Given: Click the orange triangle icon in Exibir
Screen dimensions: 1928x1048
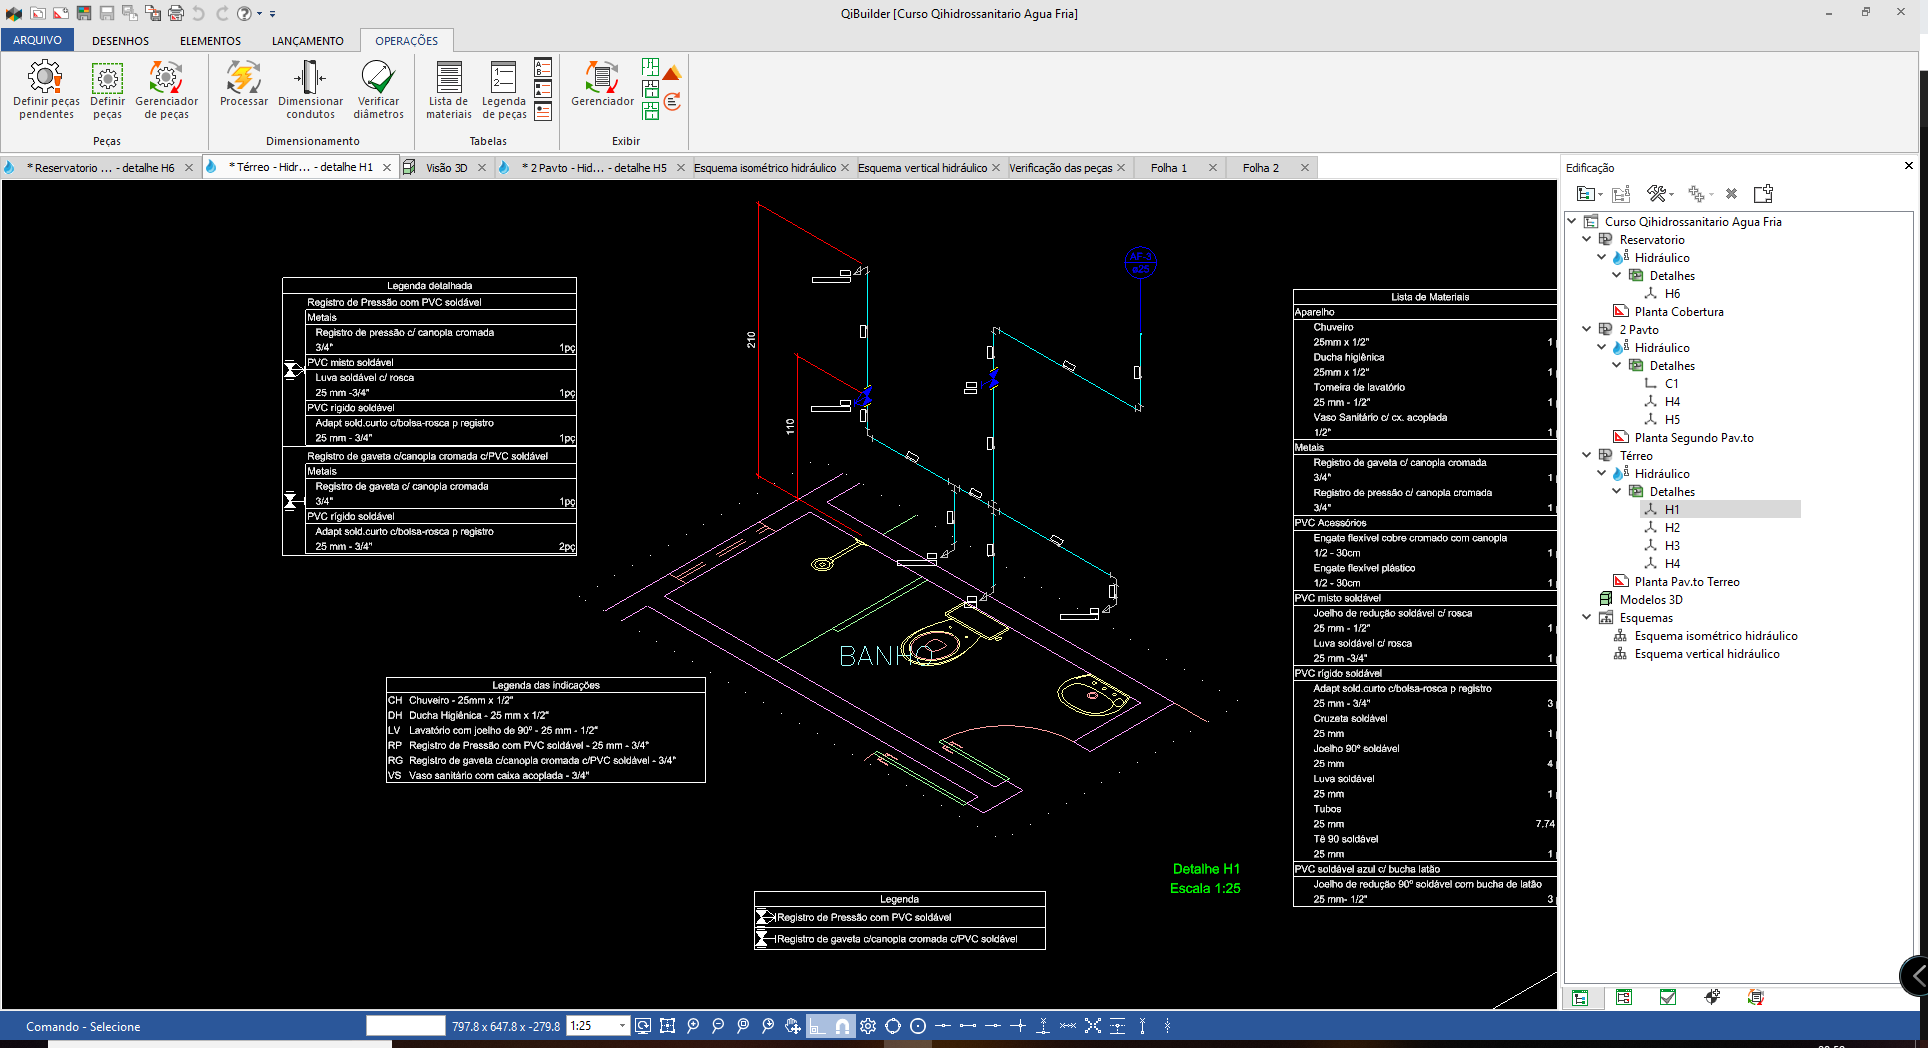Looking at the screenshot, I should pos(672,72).
